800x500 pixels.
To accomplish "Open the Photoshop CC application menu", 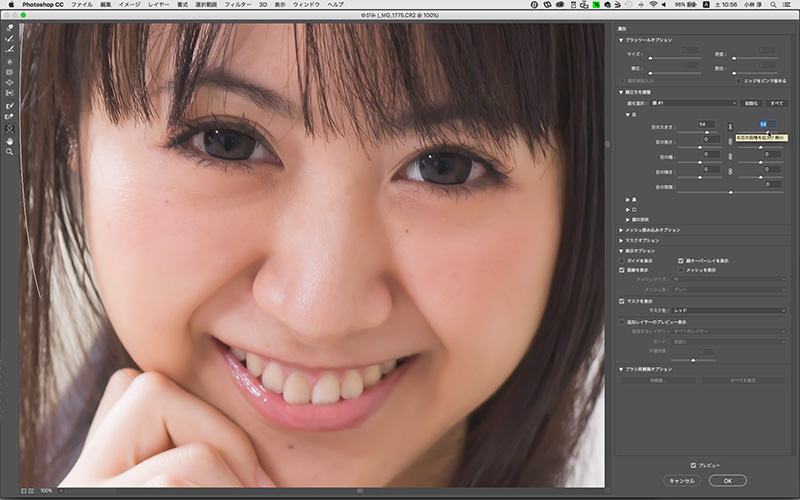I will 43,5.
